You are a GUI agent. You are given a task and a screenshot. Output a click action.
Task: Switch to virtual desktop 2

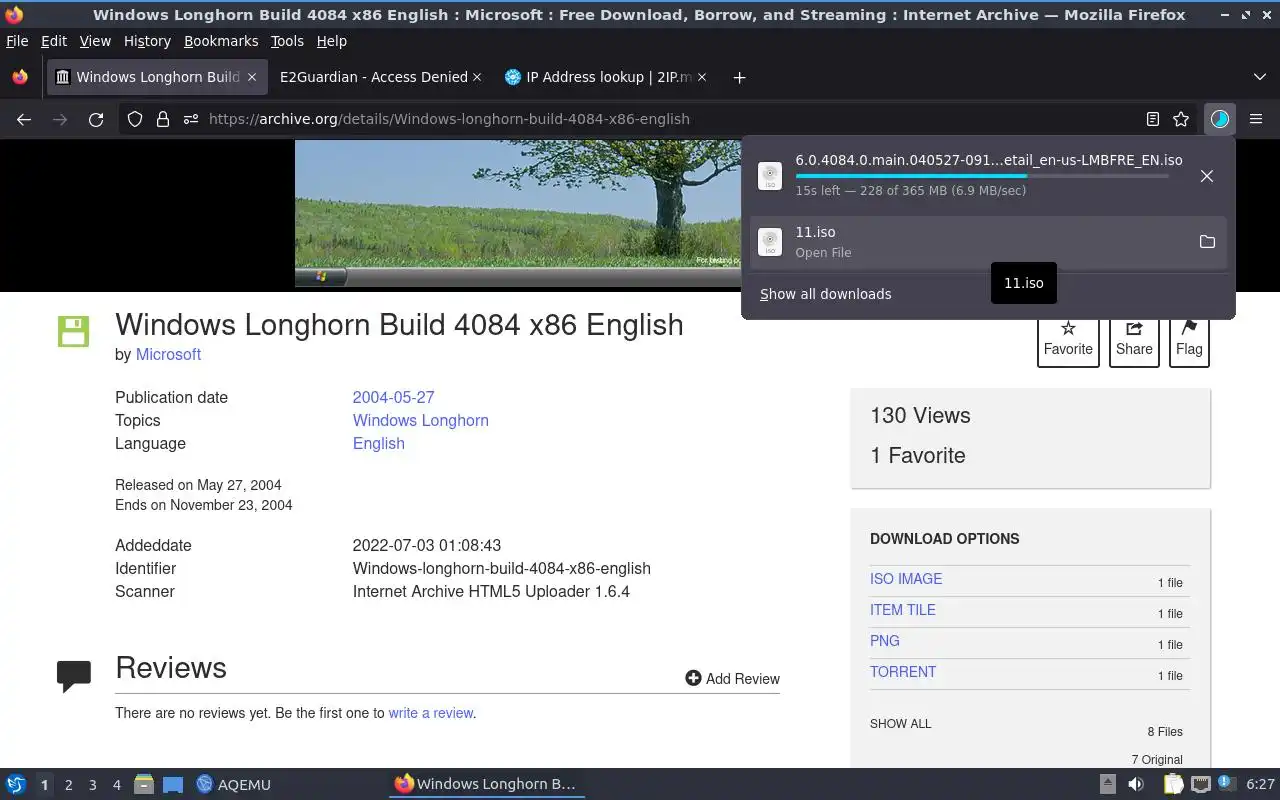68,785
